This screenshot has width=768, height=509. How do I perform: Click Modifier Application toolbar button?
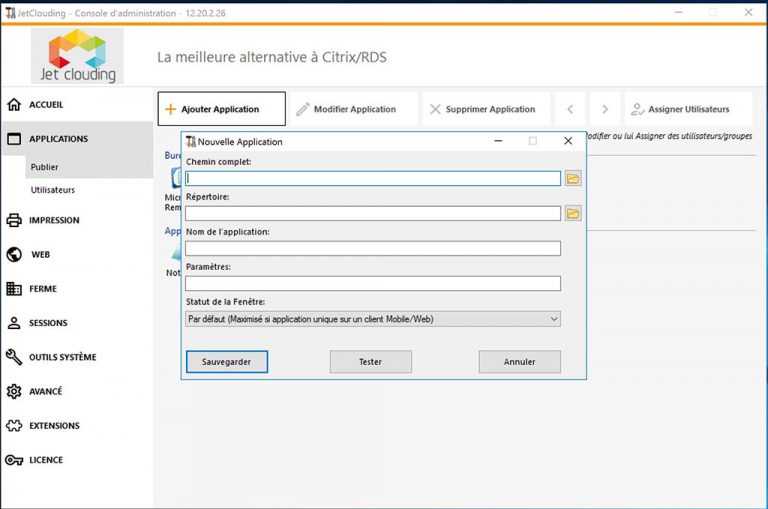[354, 109]
